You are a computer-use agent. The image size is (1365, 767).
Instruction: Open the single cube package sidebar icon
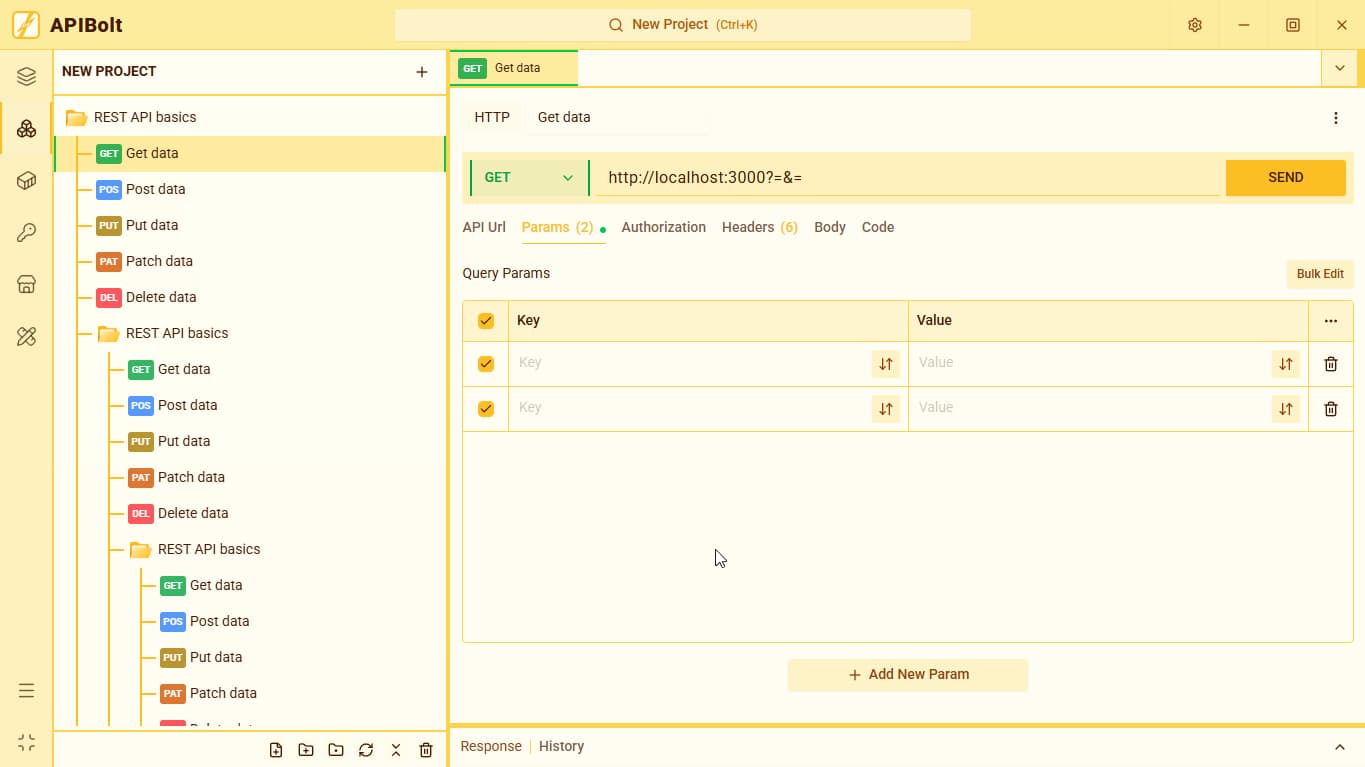[x=27, y=181]
